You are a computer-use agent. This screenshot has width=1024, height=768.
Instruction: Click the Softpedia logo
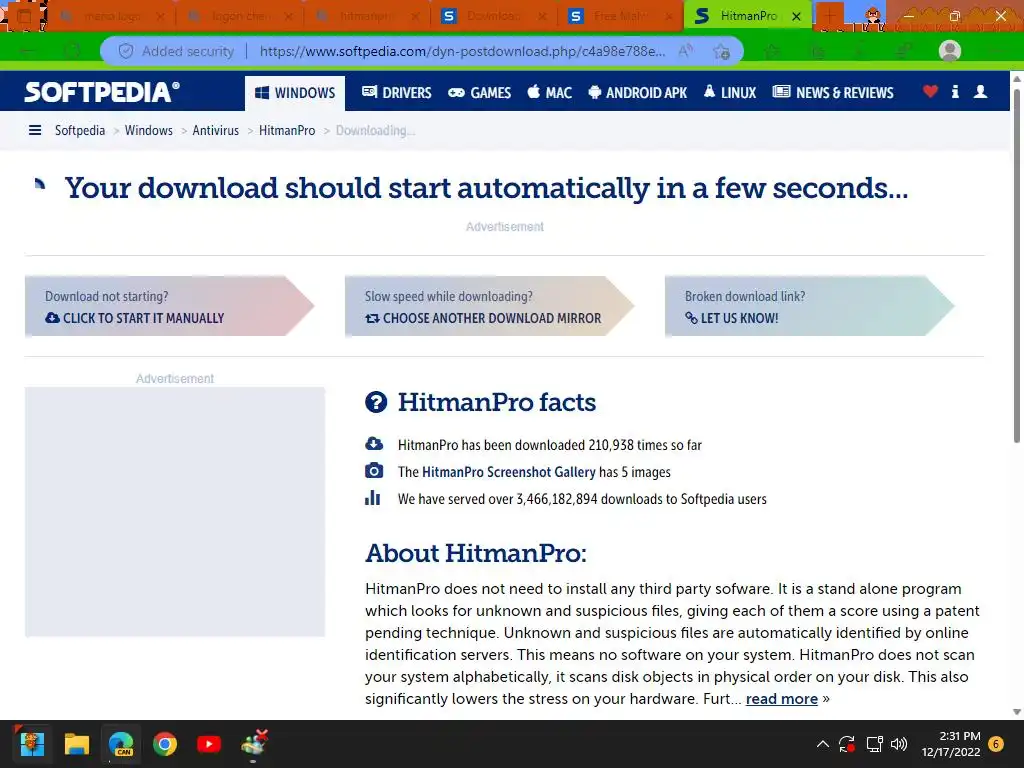coord(102,92)
